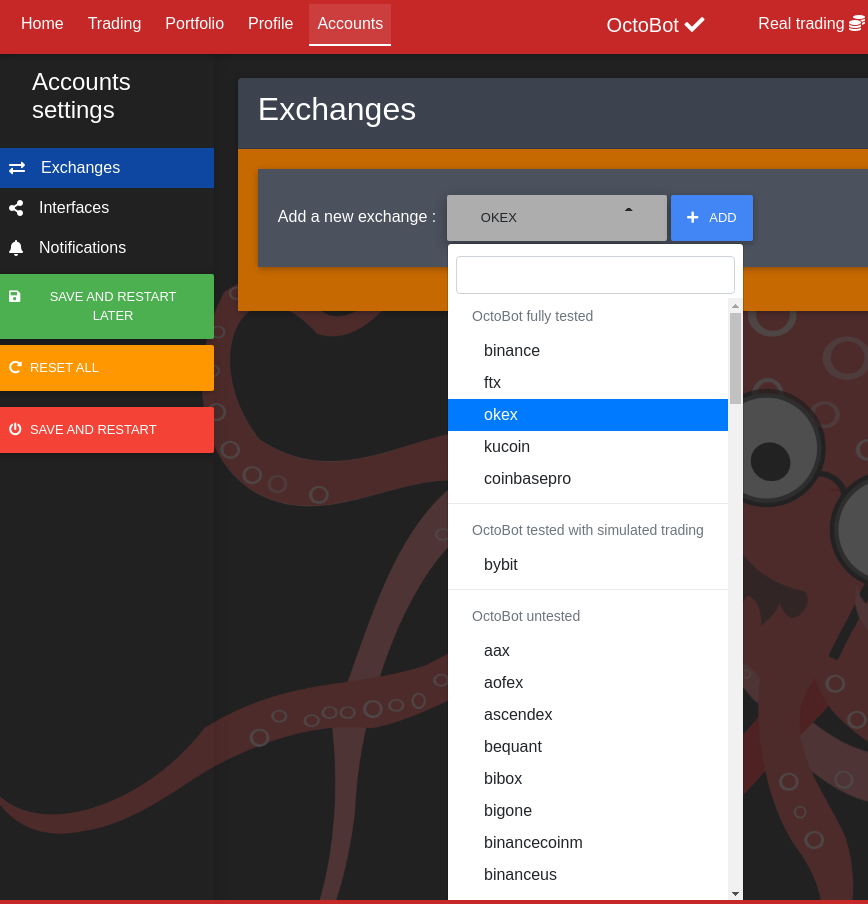The image size is (868, 904).
Task: Click Save and Restart Later button
Action: pos(107,306)
